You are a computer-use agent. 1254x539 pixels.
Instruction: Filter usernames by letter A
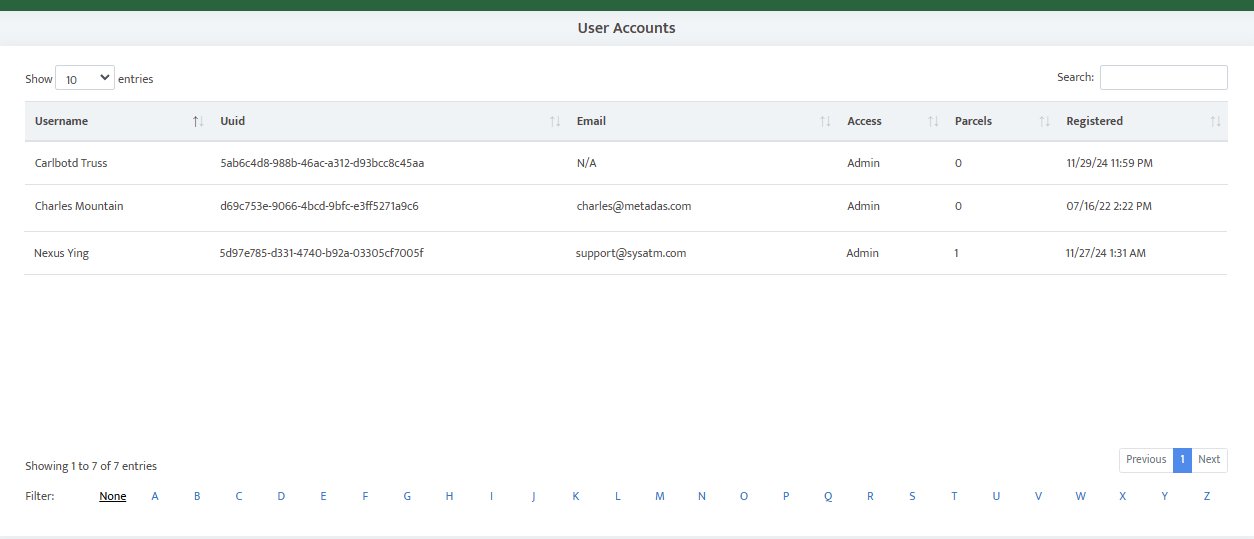click(155, 496)
